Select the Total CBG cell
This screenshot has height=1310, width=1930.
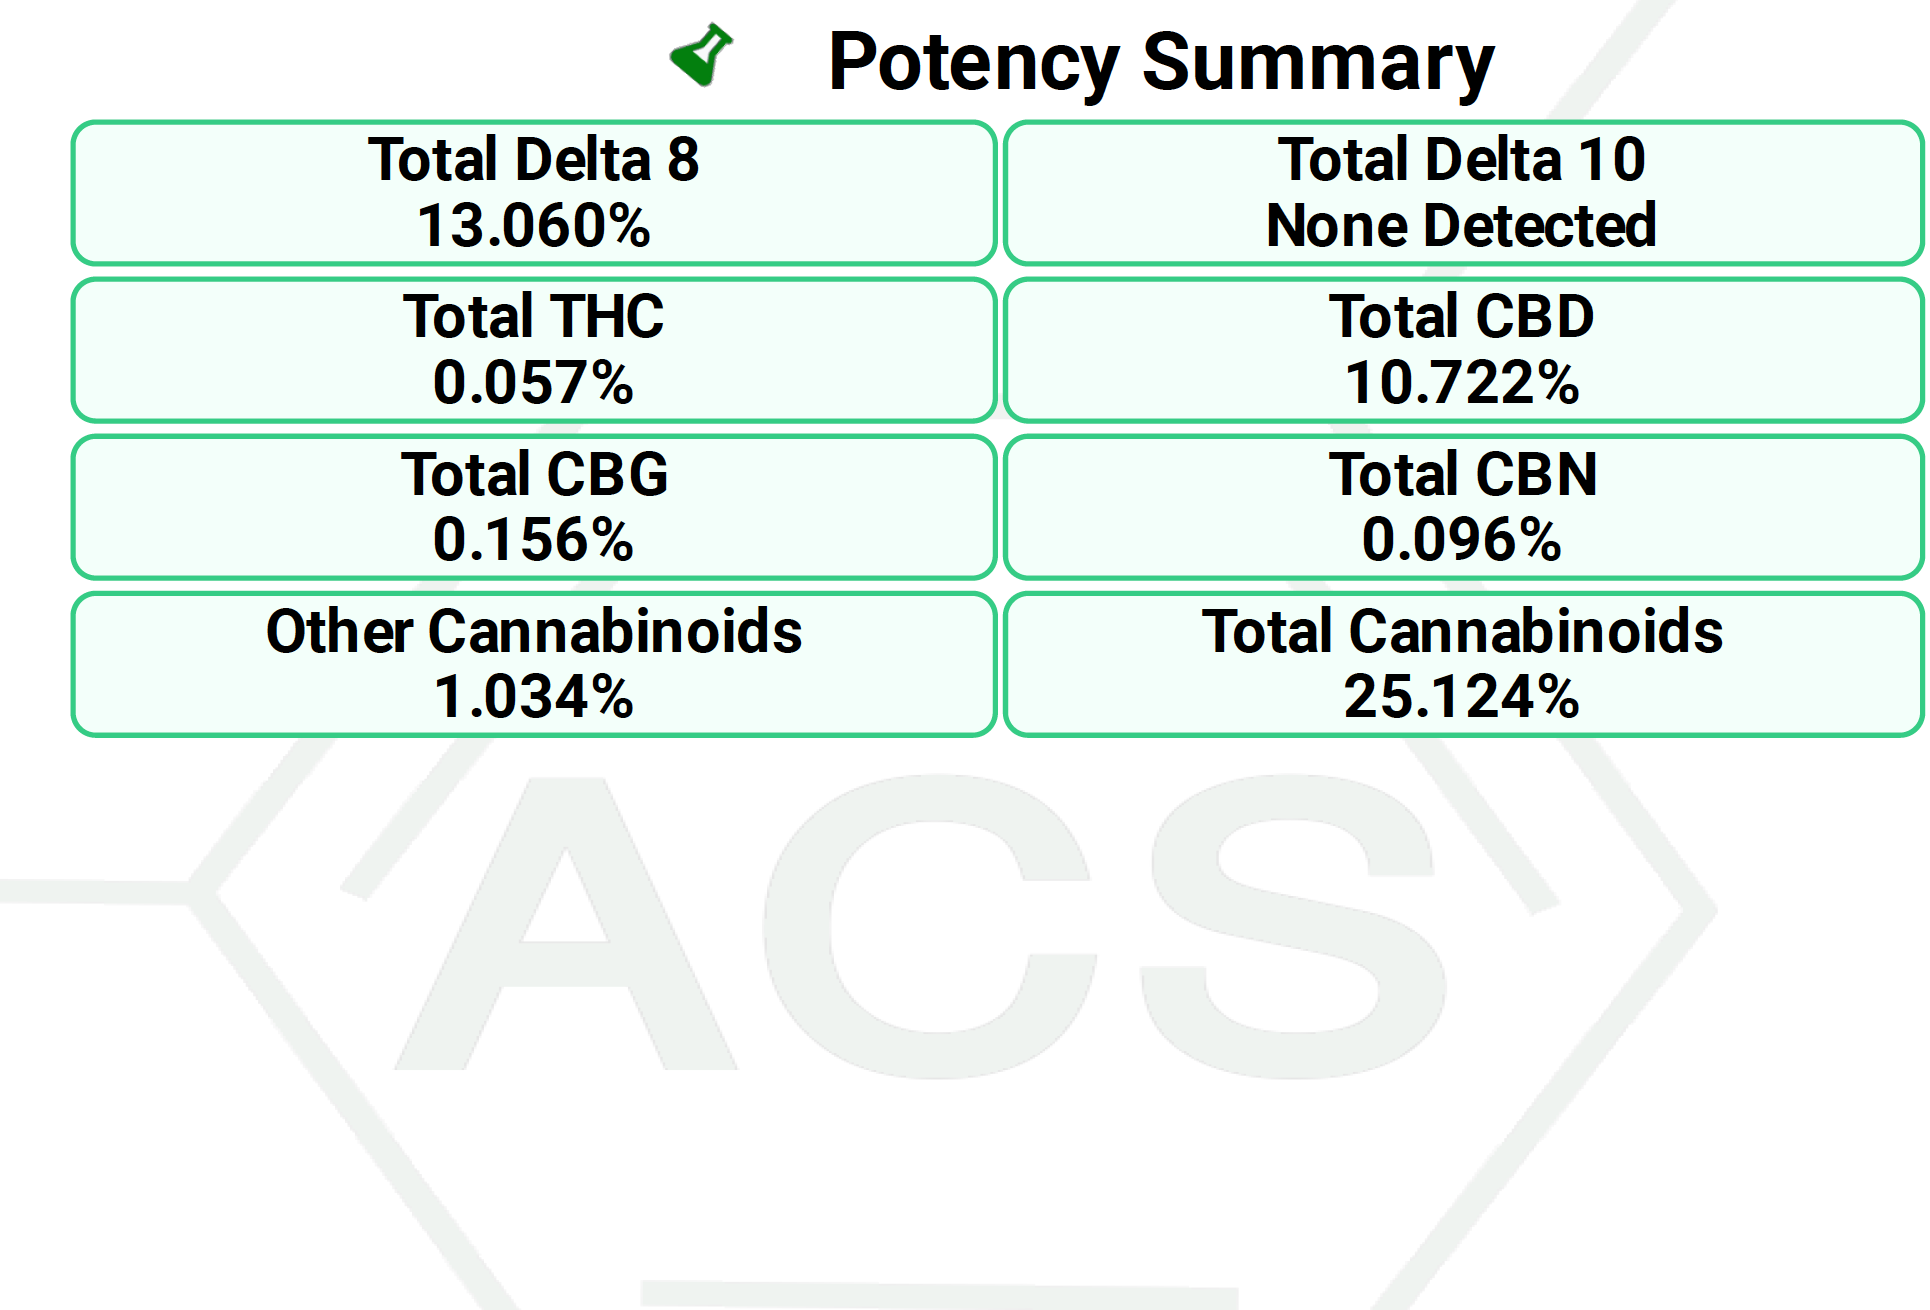[x=534, y=507]
